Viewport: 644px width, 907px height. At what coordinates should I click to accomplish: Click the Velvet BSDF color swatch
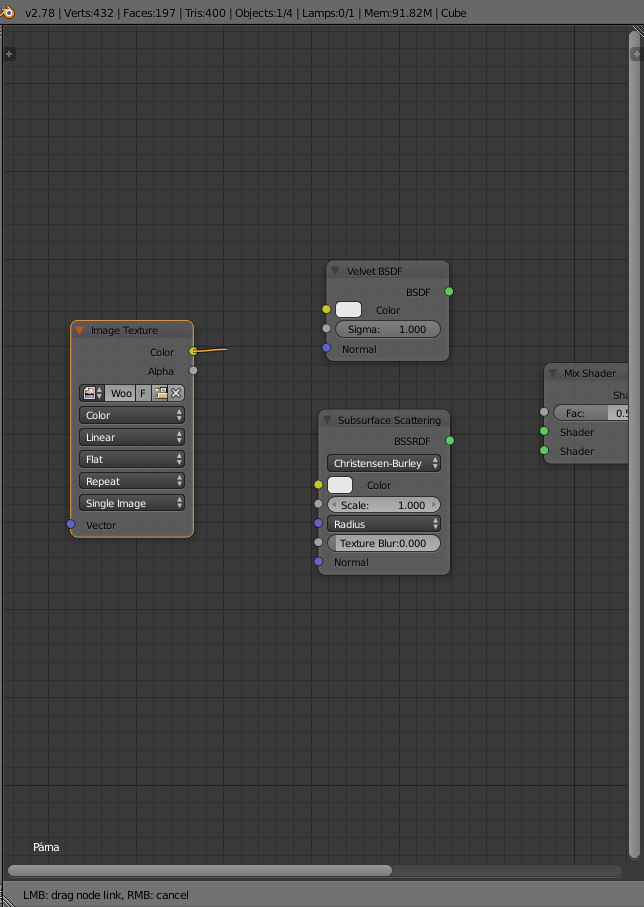[348, 310]
